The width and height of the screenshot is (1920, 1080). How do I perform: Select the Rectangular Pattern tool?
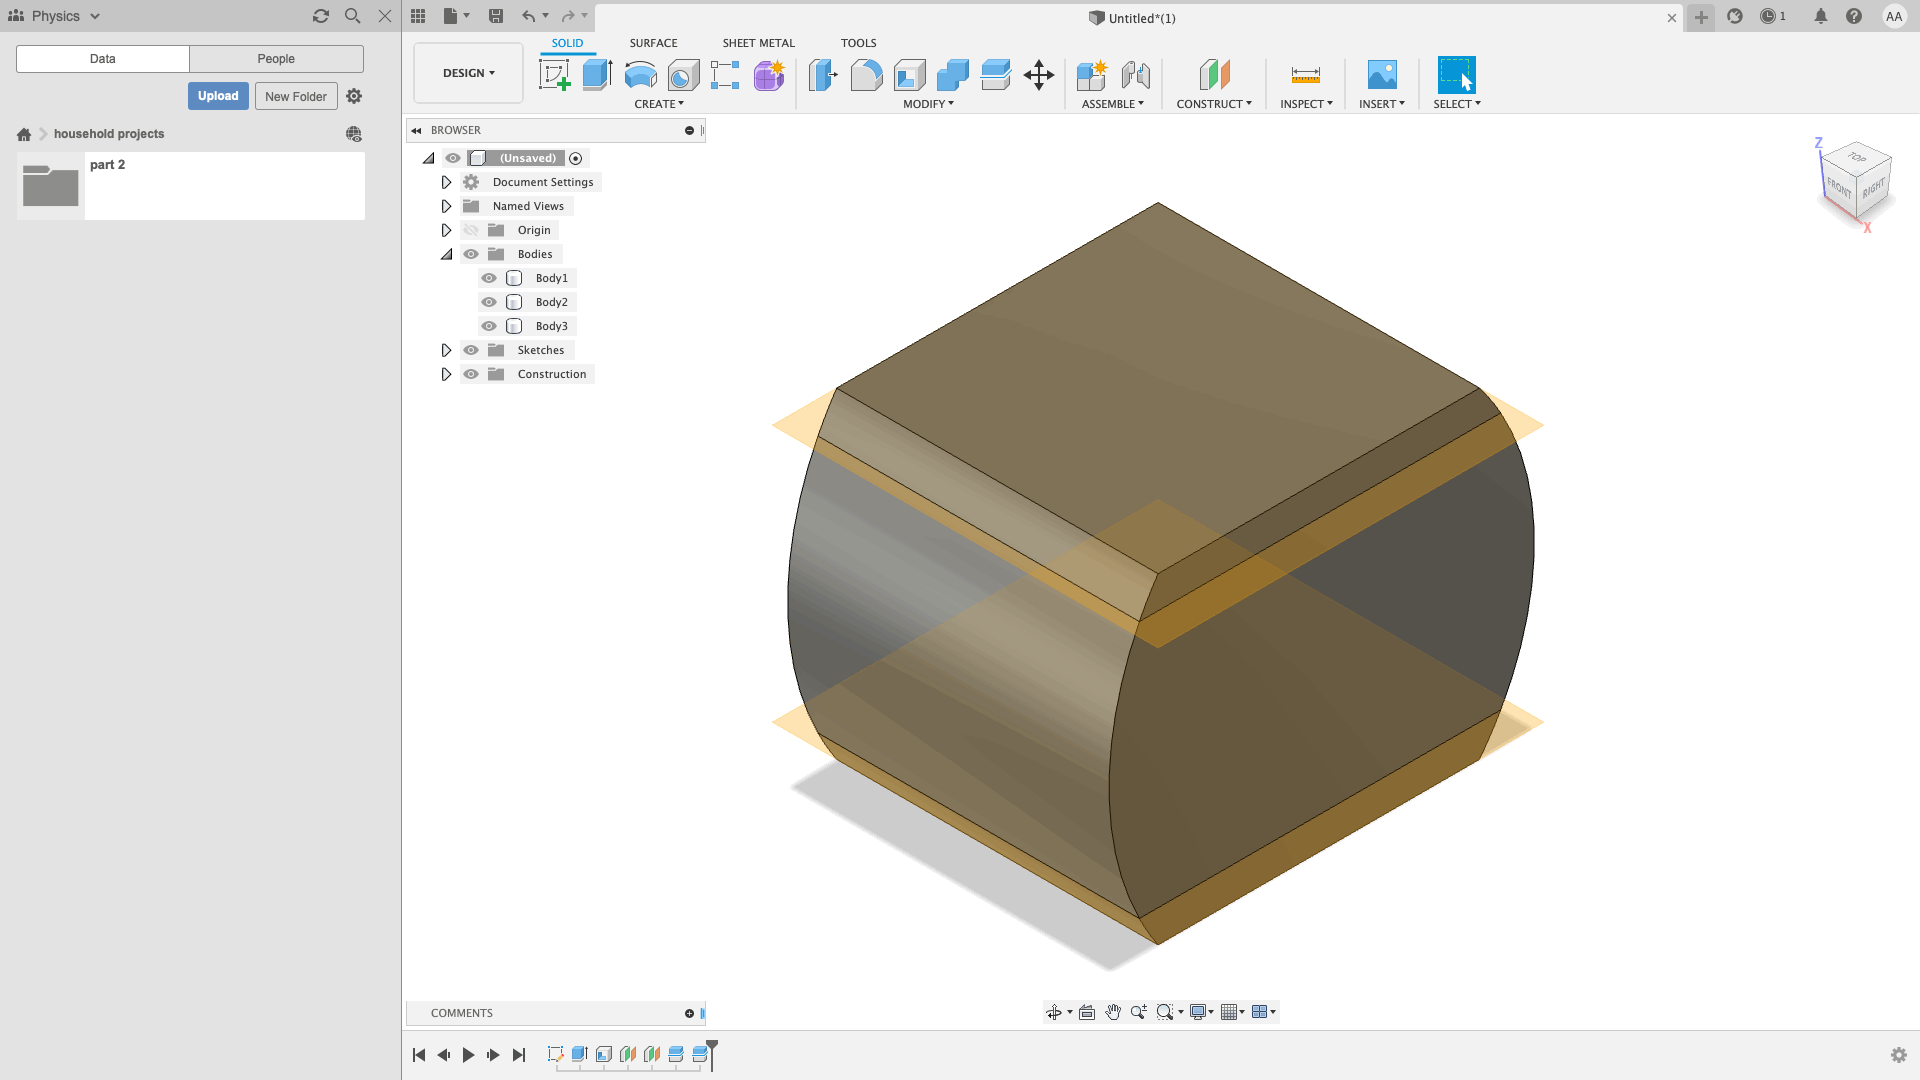pyautogui.click(x=725, y=75)
